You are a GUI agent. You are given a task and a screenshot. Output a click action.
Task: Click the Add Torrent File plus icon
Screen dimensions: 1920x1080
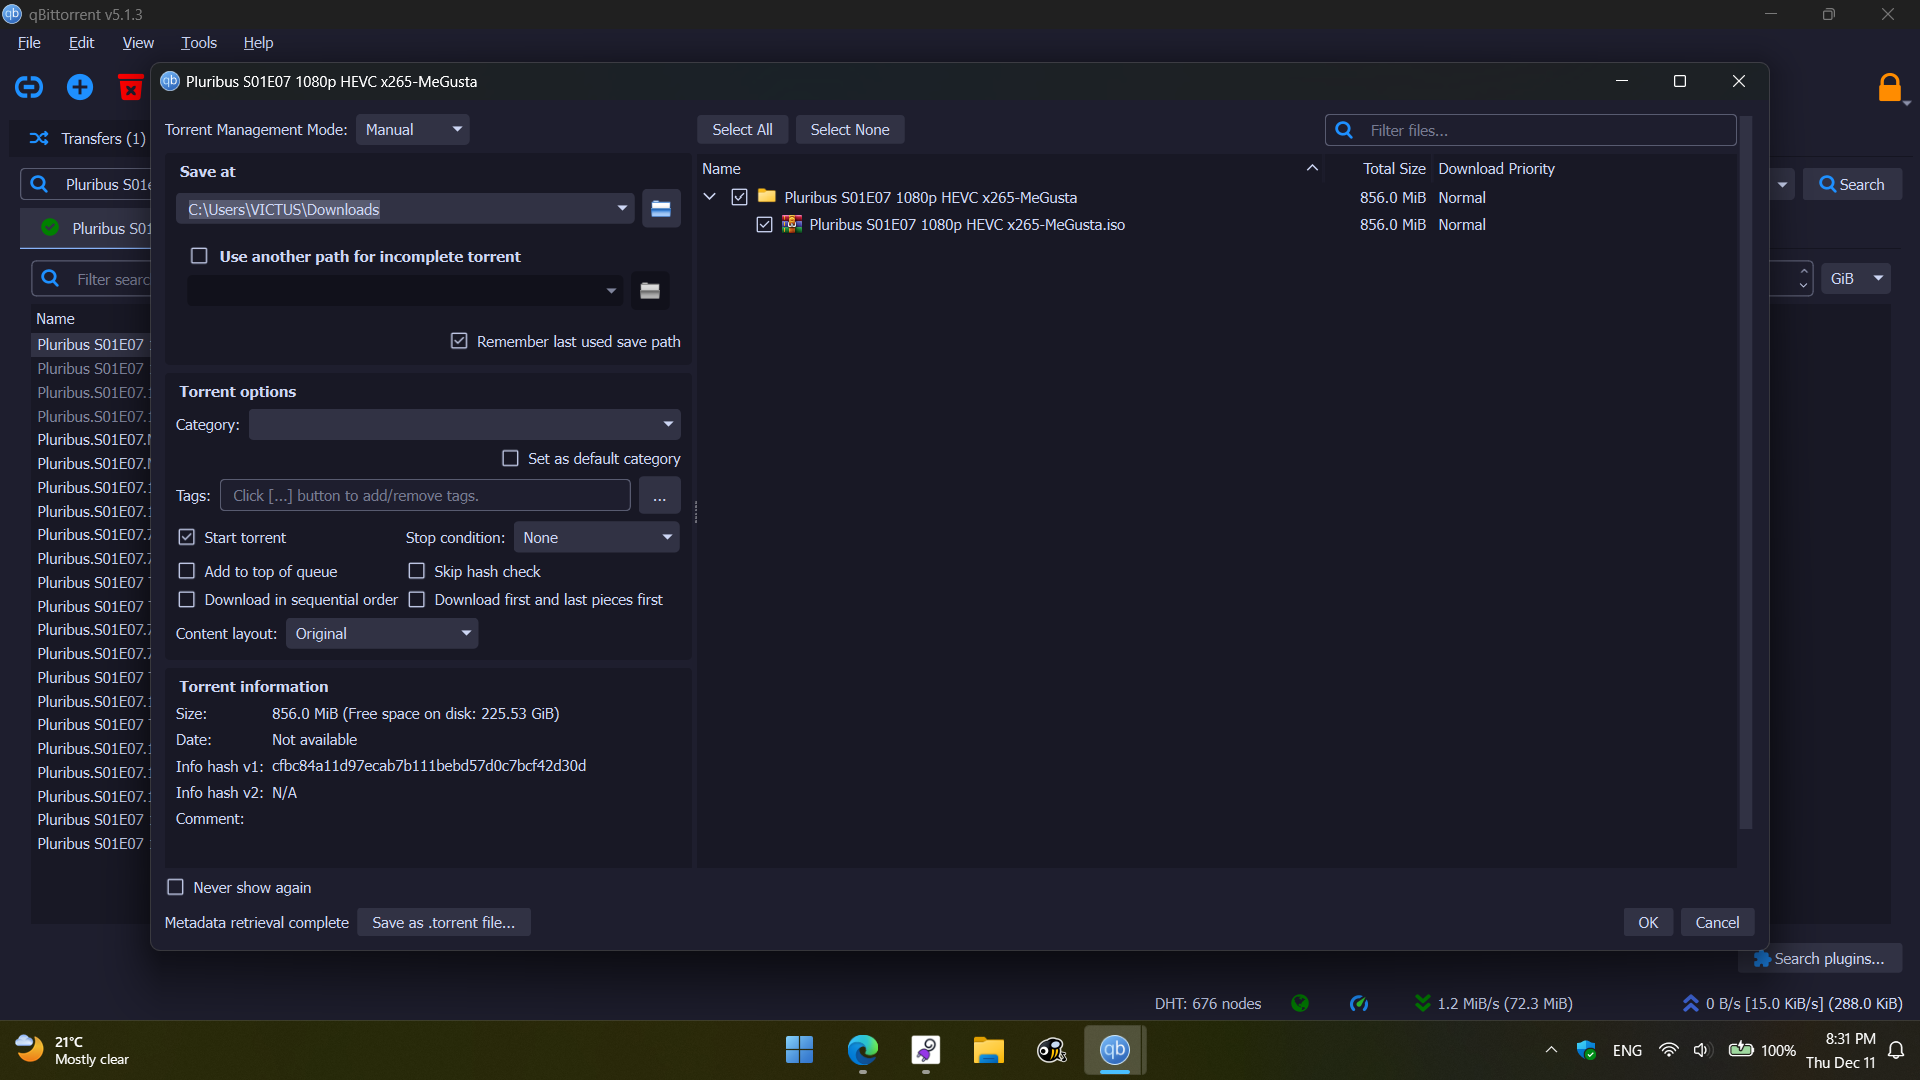click(80, 88)
